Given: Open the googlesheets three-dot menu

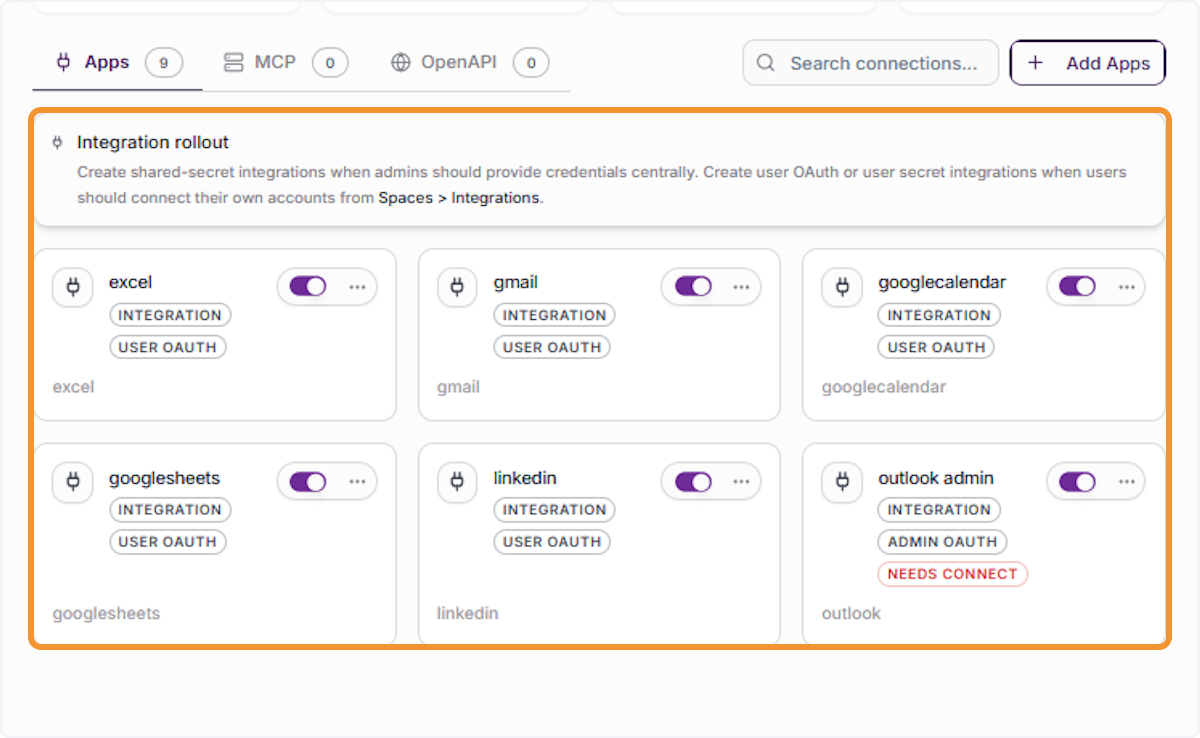Looking at the screenshot, I should 357,482.
